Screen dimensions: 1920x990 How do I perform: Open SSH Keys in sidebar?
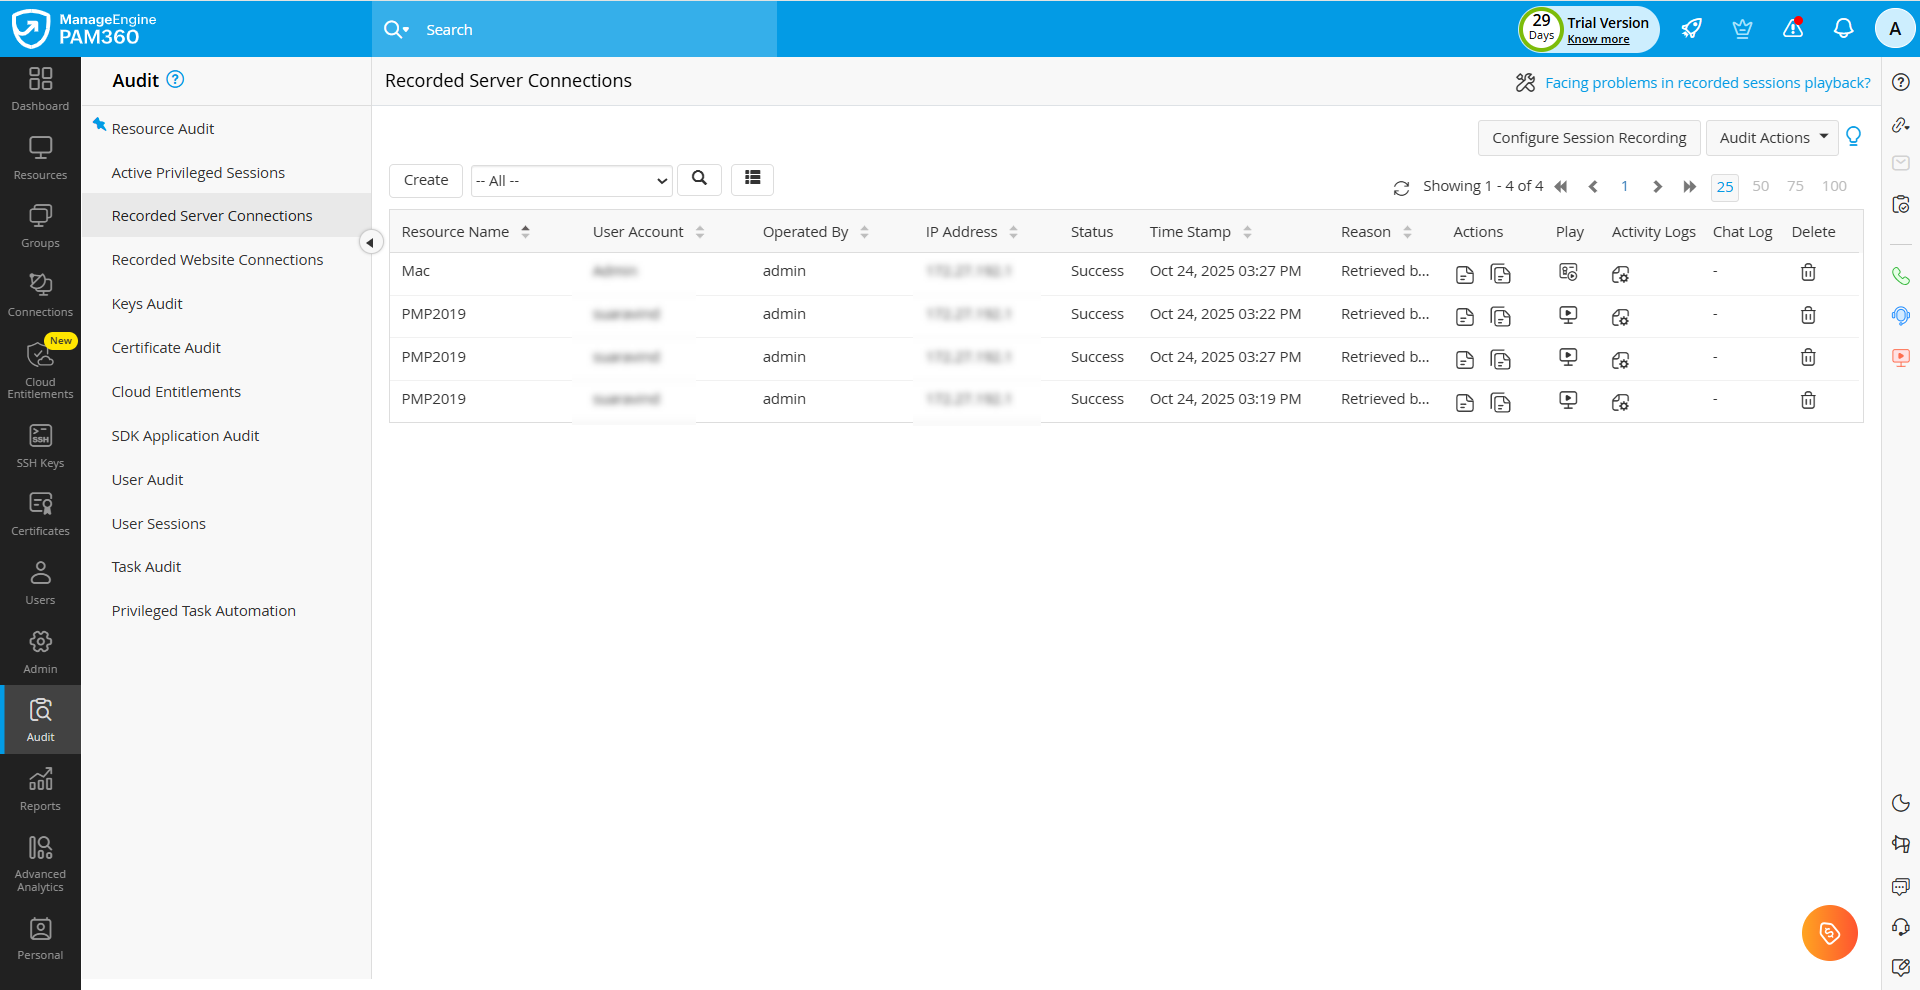[x=40, y=446]
